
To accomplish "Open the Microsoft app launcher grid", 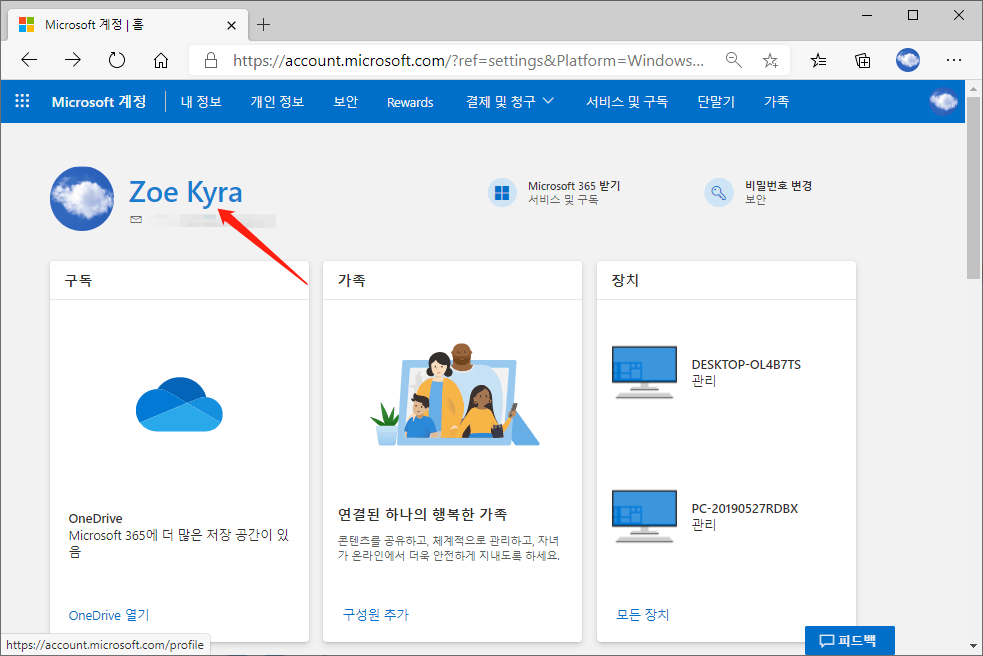I will [22, 101].
